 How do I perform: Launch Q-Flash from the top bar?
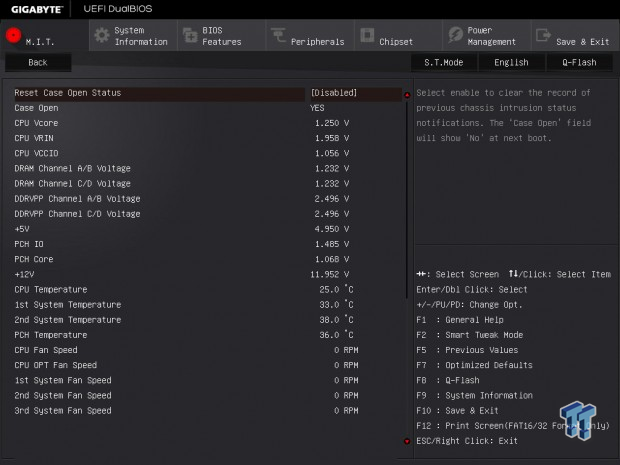579,62
